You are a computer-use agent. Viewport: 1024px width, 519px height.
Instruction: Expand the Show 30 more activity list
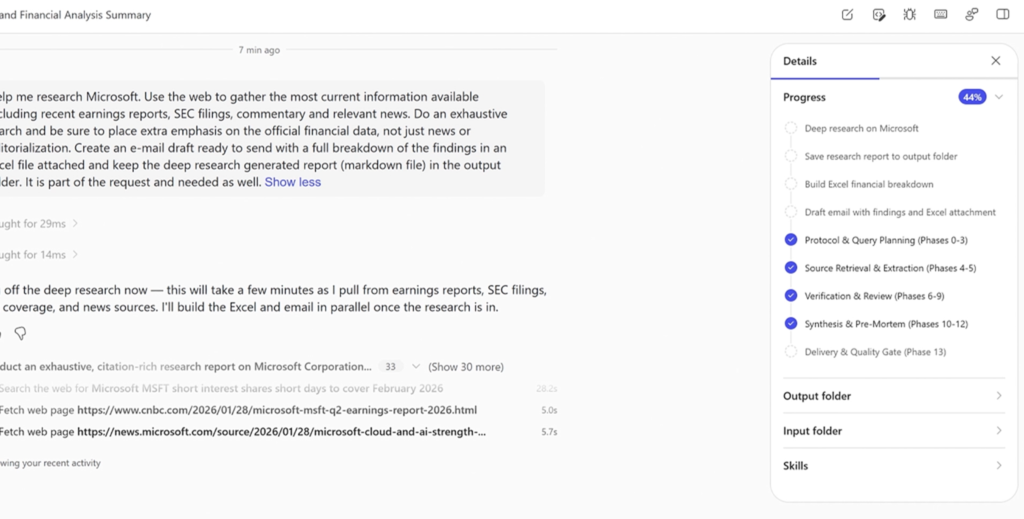click(465, 367)
